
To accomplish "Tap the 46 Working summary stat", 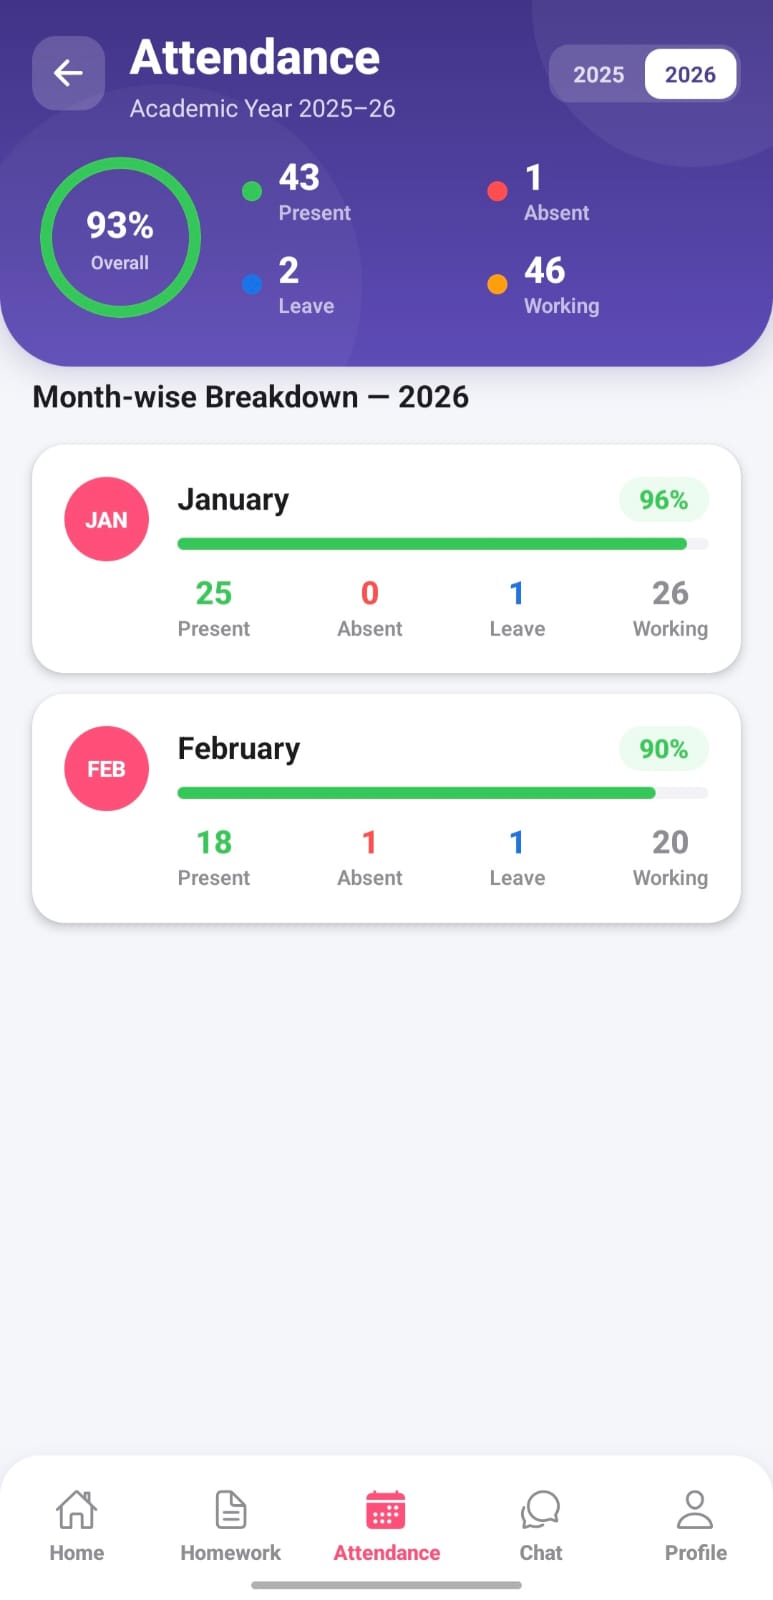I will pyautogui.click(x=546, y=285).
